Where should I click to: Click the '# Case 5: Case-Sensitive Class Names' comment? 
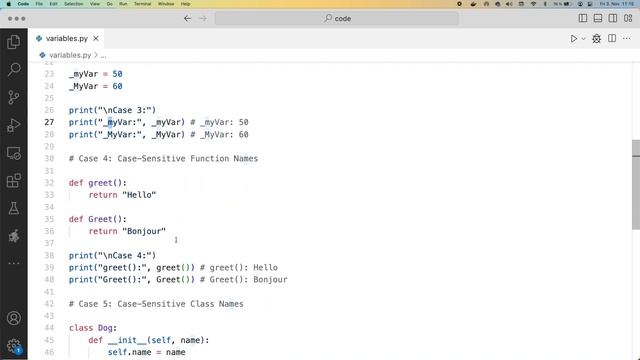tap(156, 304)
